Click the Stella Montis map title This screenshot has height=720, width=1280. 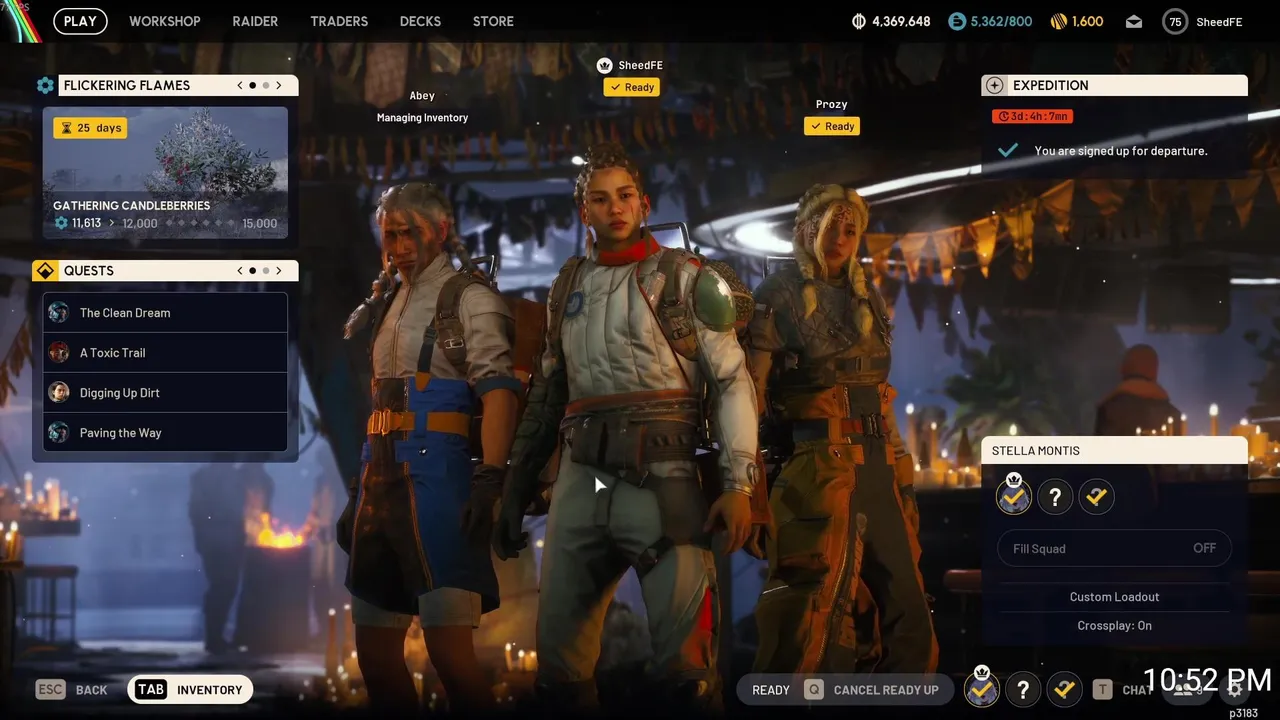point(1035,451)
